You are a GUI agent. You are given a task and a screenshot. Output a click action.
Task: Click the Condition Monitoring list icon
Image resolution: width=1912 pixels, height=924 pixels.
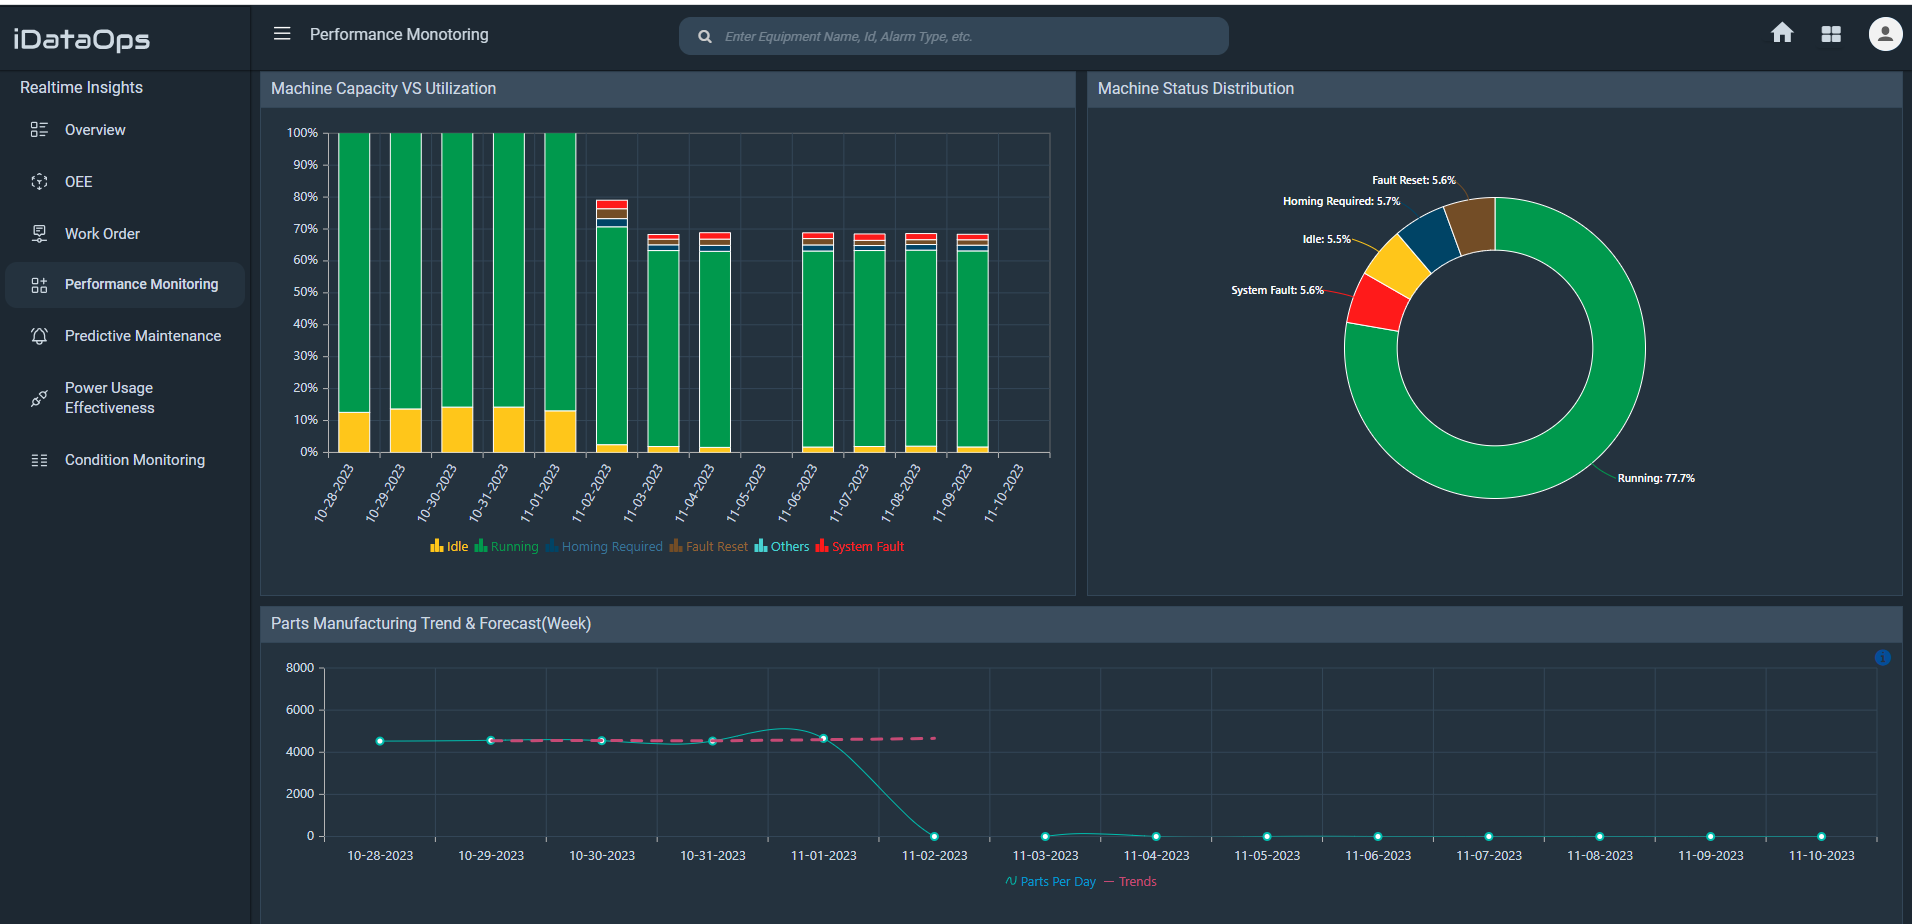click(39, 459)
